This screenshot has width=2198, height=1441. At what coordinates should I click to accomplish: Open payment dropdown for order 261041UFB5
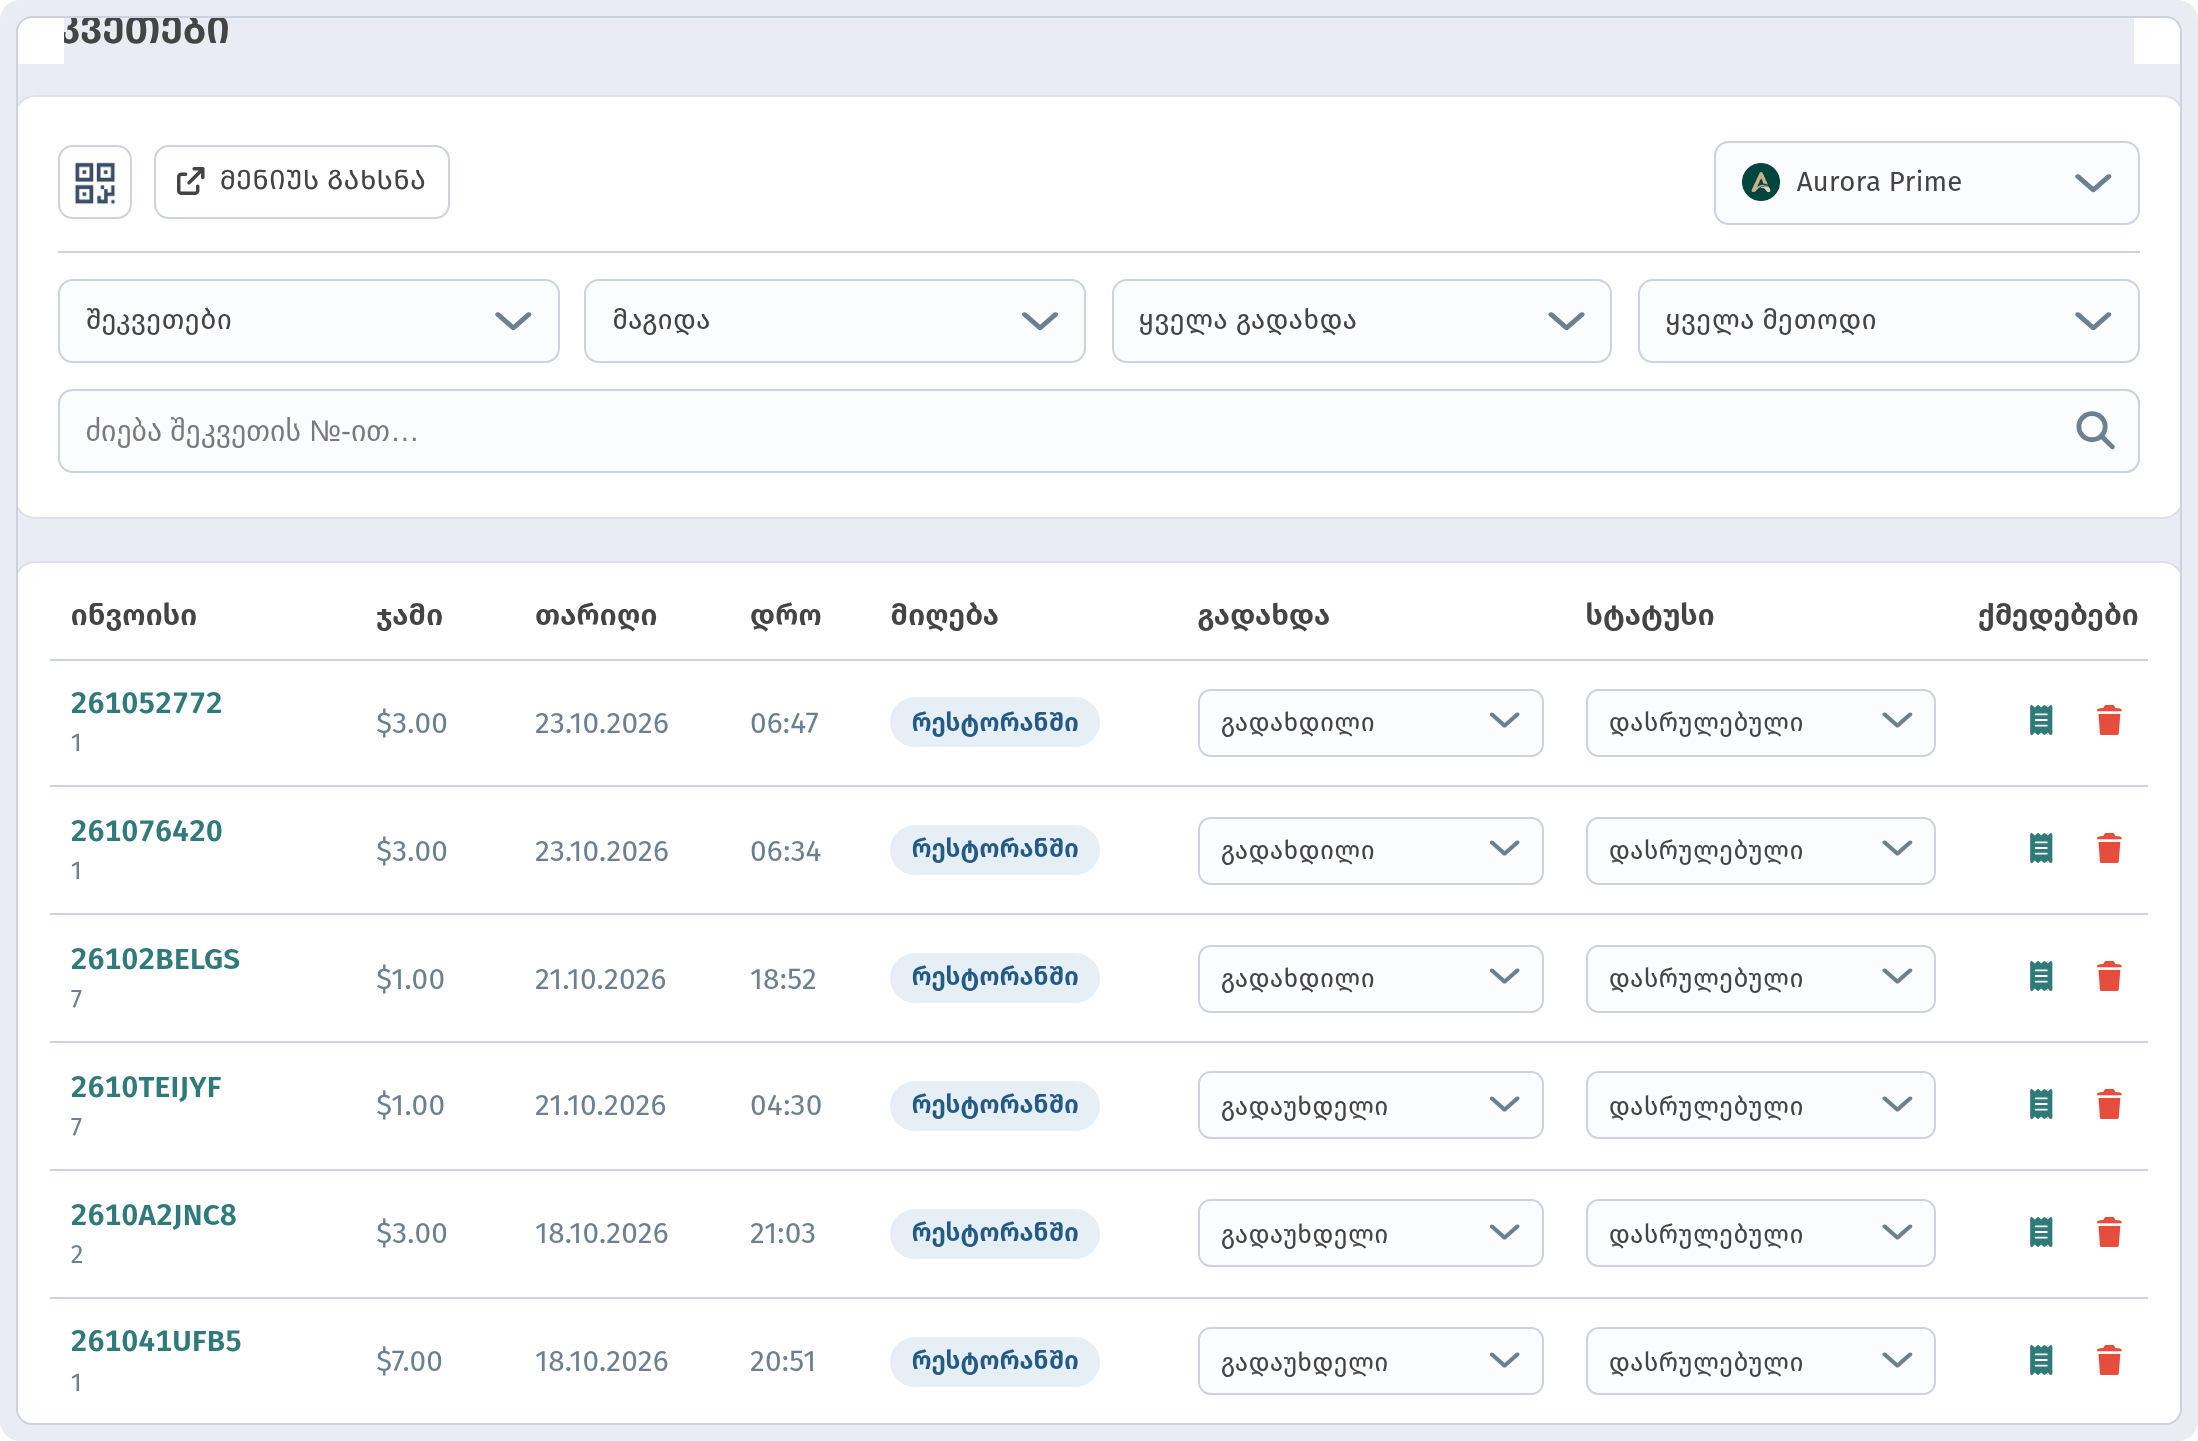click(1370, 1361)
